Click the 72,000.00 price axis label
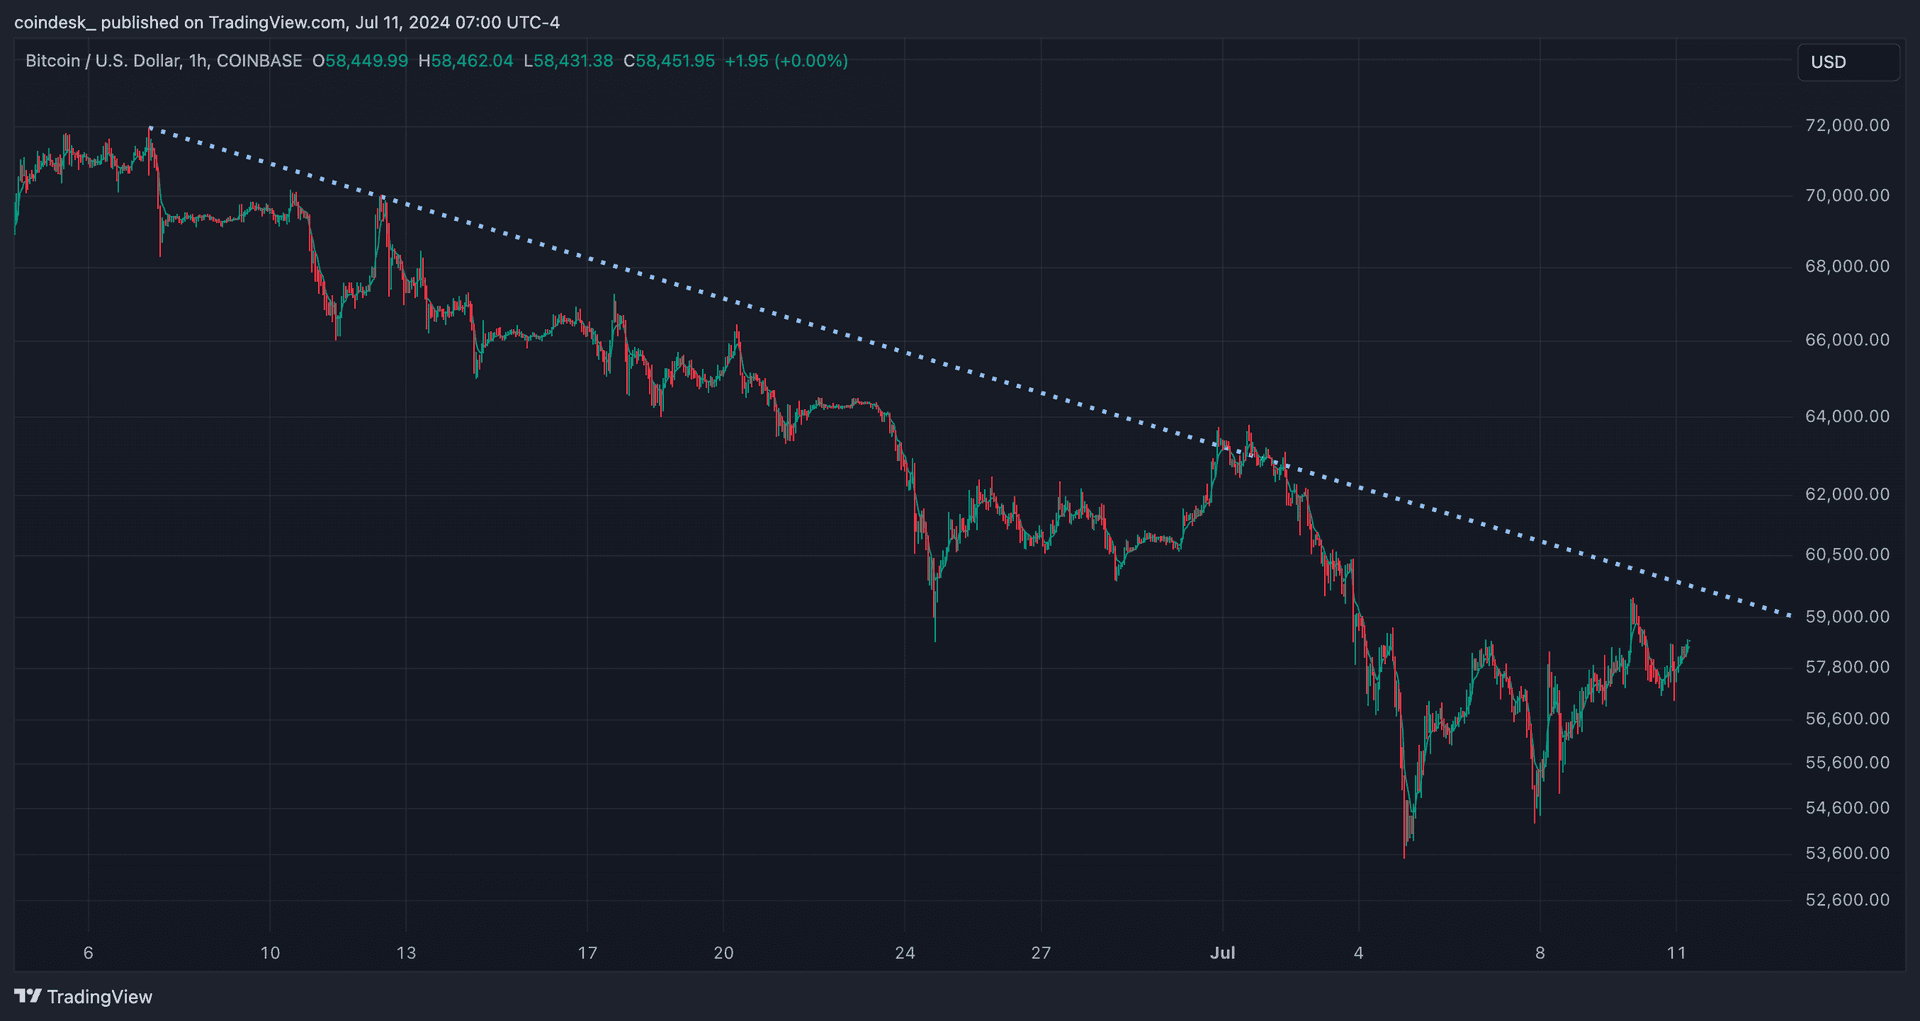This screenshot has height=1021, width=1920. coord(1847,125)
